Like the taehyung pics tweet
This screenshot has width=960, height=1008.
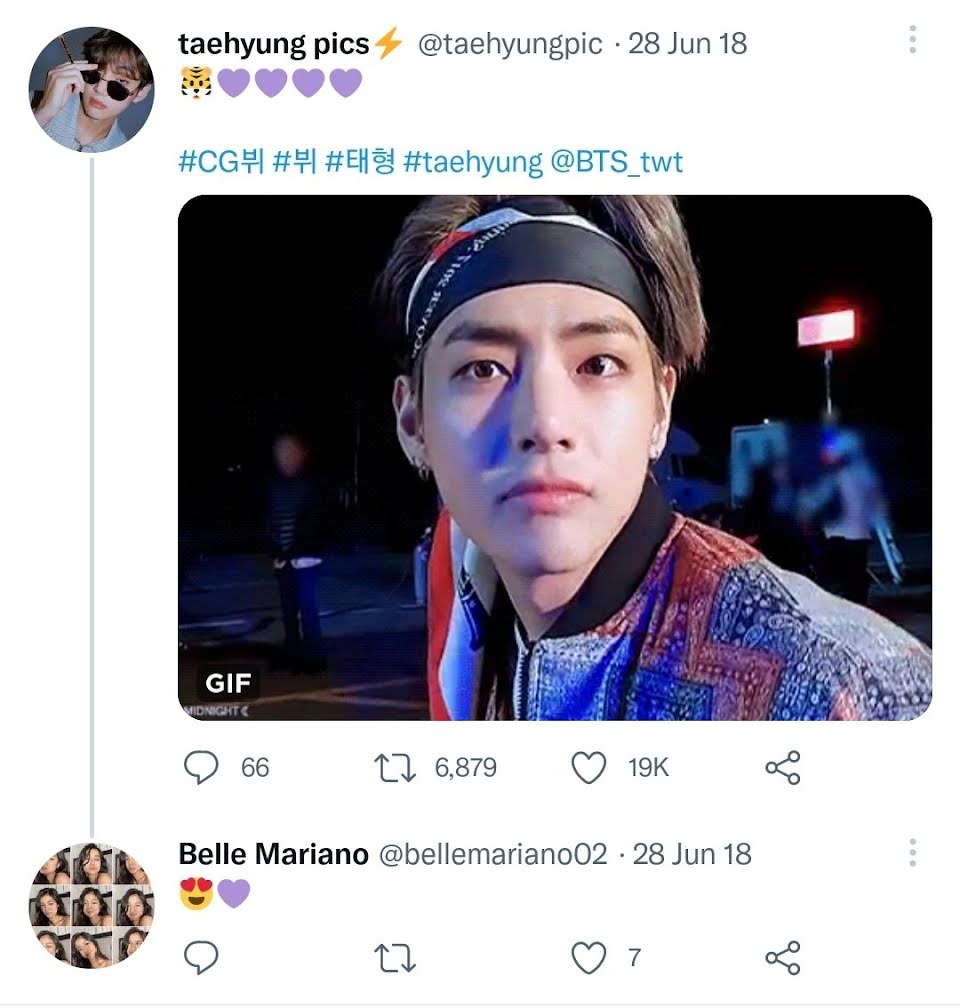point(588,768)
